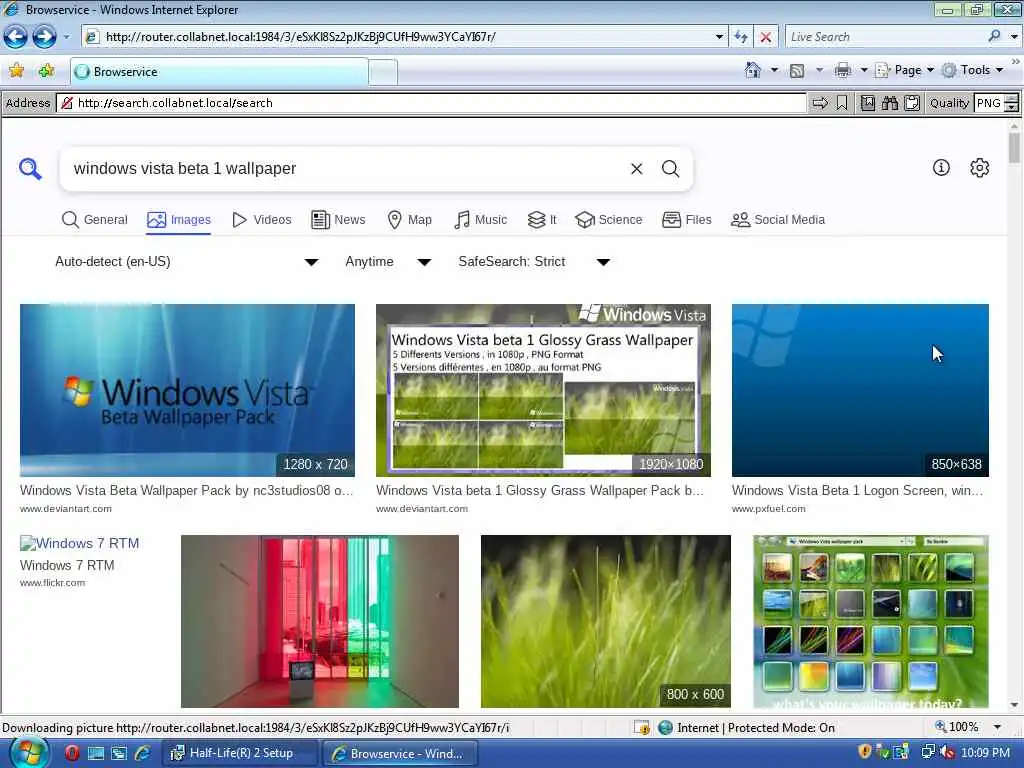
Task: Open the Tools menu dropdown
Action: [972, 70]
